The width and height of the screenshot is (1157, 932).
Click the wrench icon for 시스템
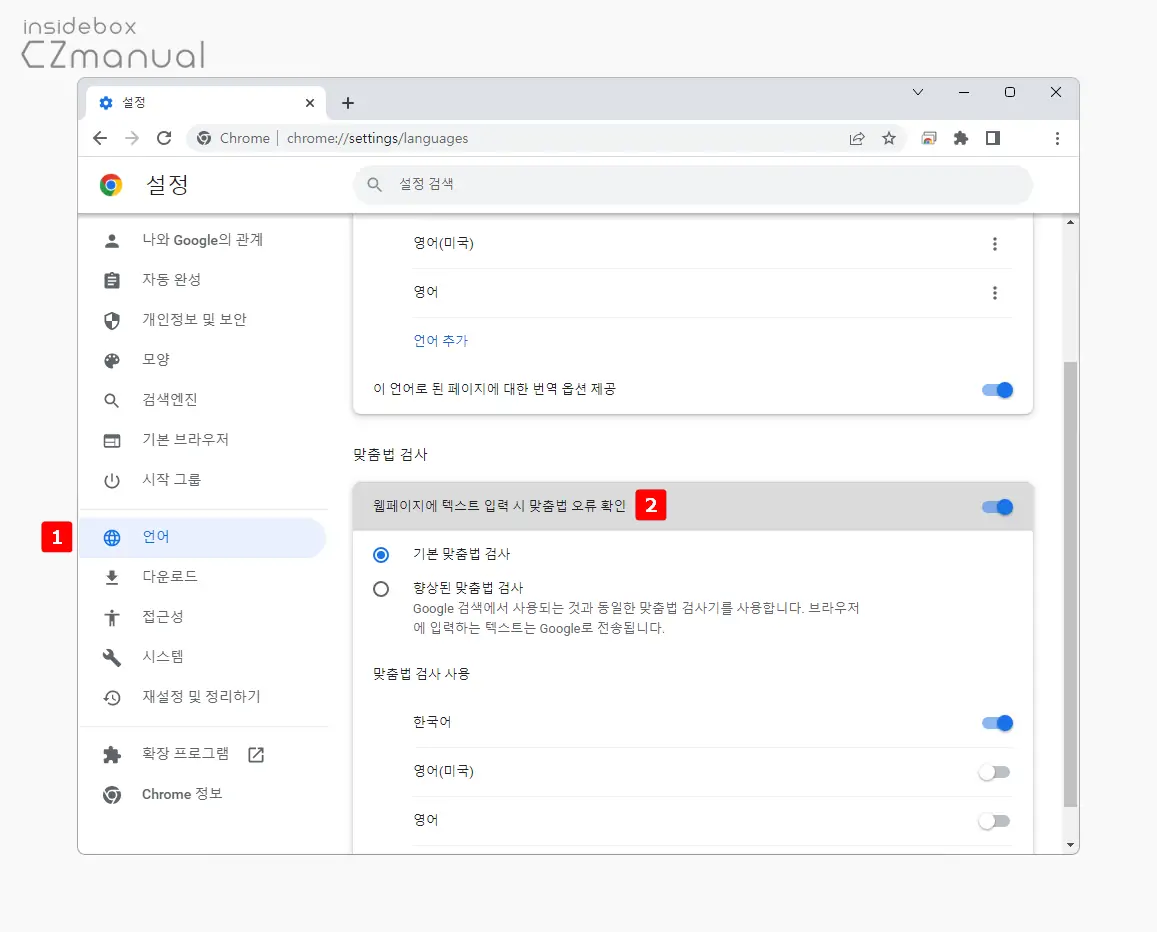[x=111, y=657]
